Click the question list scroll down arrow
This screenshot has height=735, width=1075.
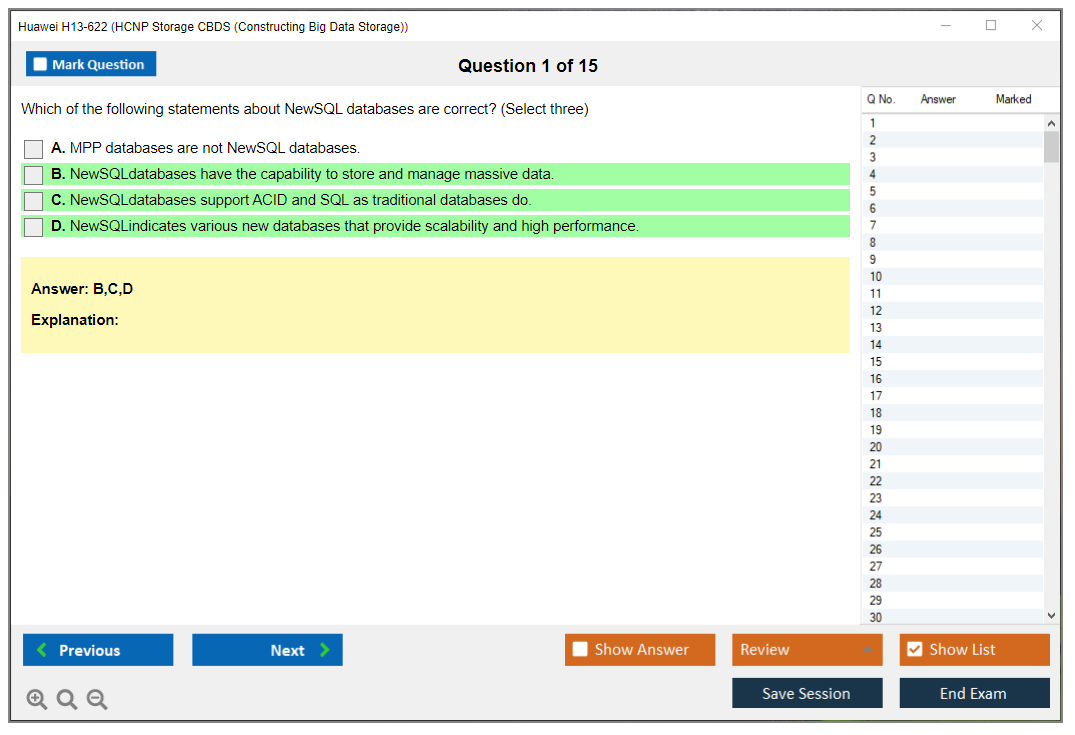click(1051, 617)
